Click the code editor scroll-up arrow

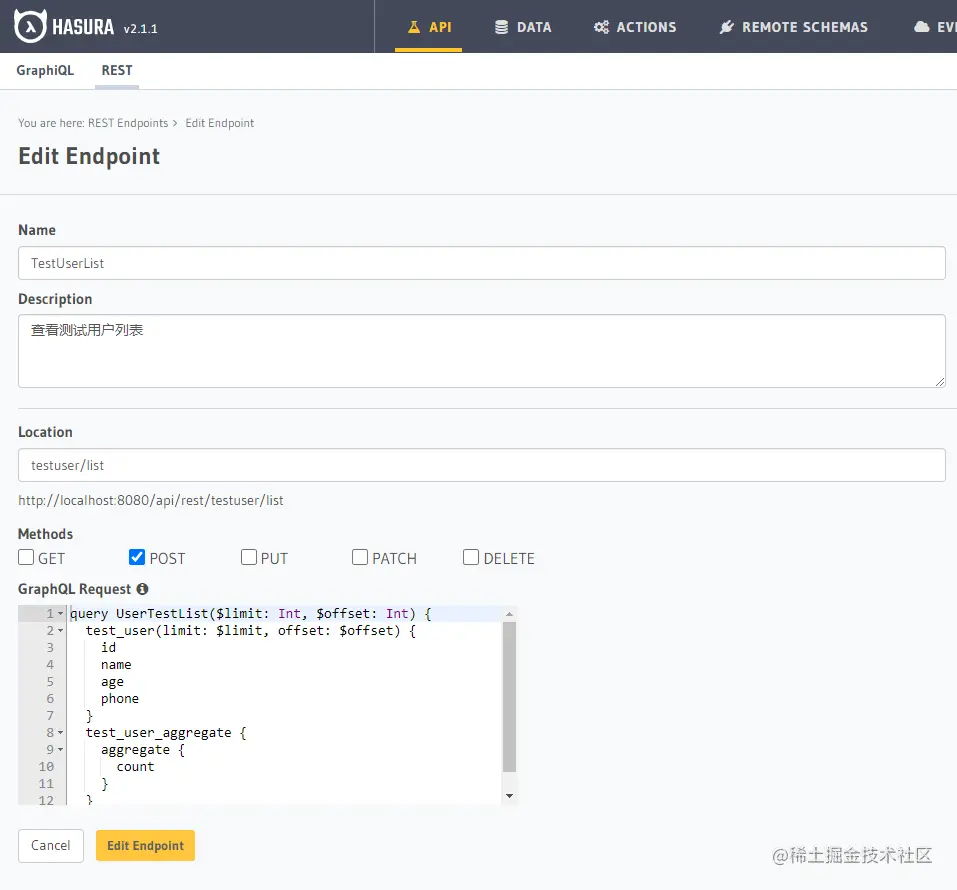click(x=509, y=614)
